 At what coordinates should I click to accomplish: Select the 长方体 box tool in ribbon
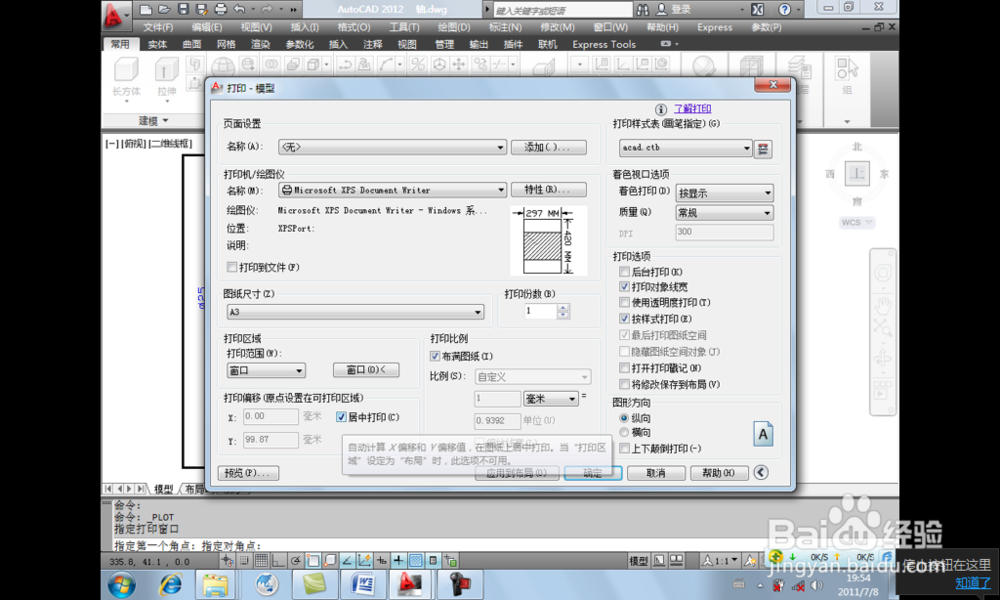[x=126, y=77]
